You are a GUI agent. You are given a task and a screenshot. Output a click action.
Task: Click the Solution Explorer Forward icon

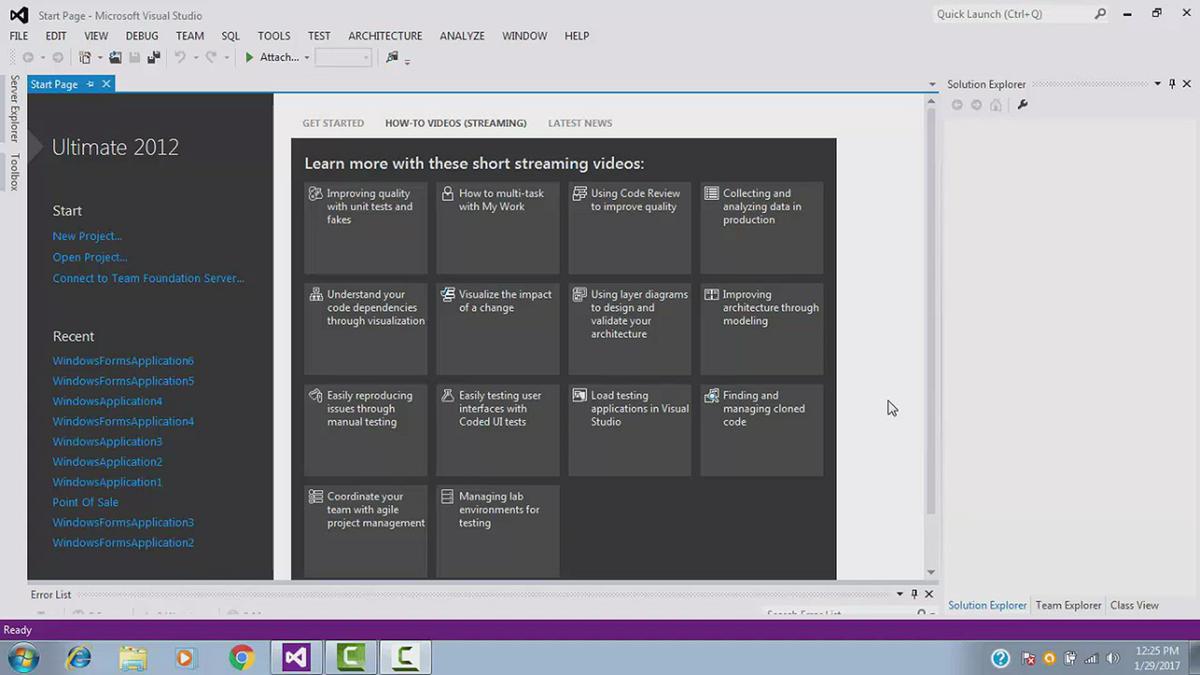click(x=976, y=105)
